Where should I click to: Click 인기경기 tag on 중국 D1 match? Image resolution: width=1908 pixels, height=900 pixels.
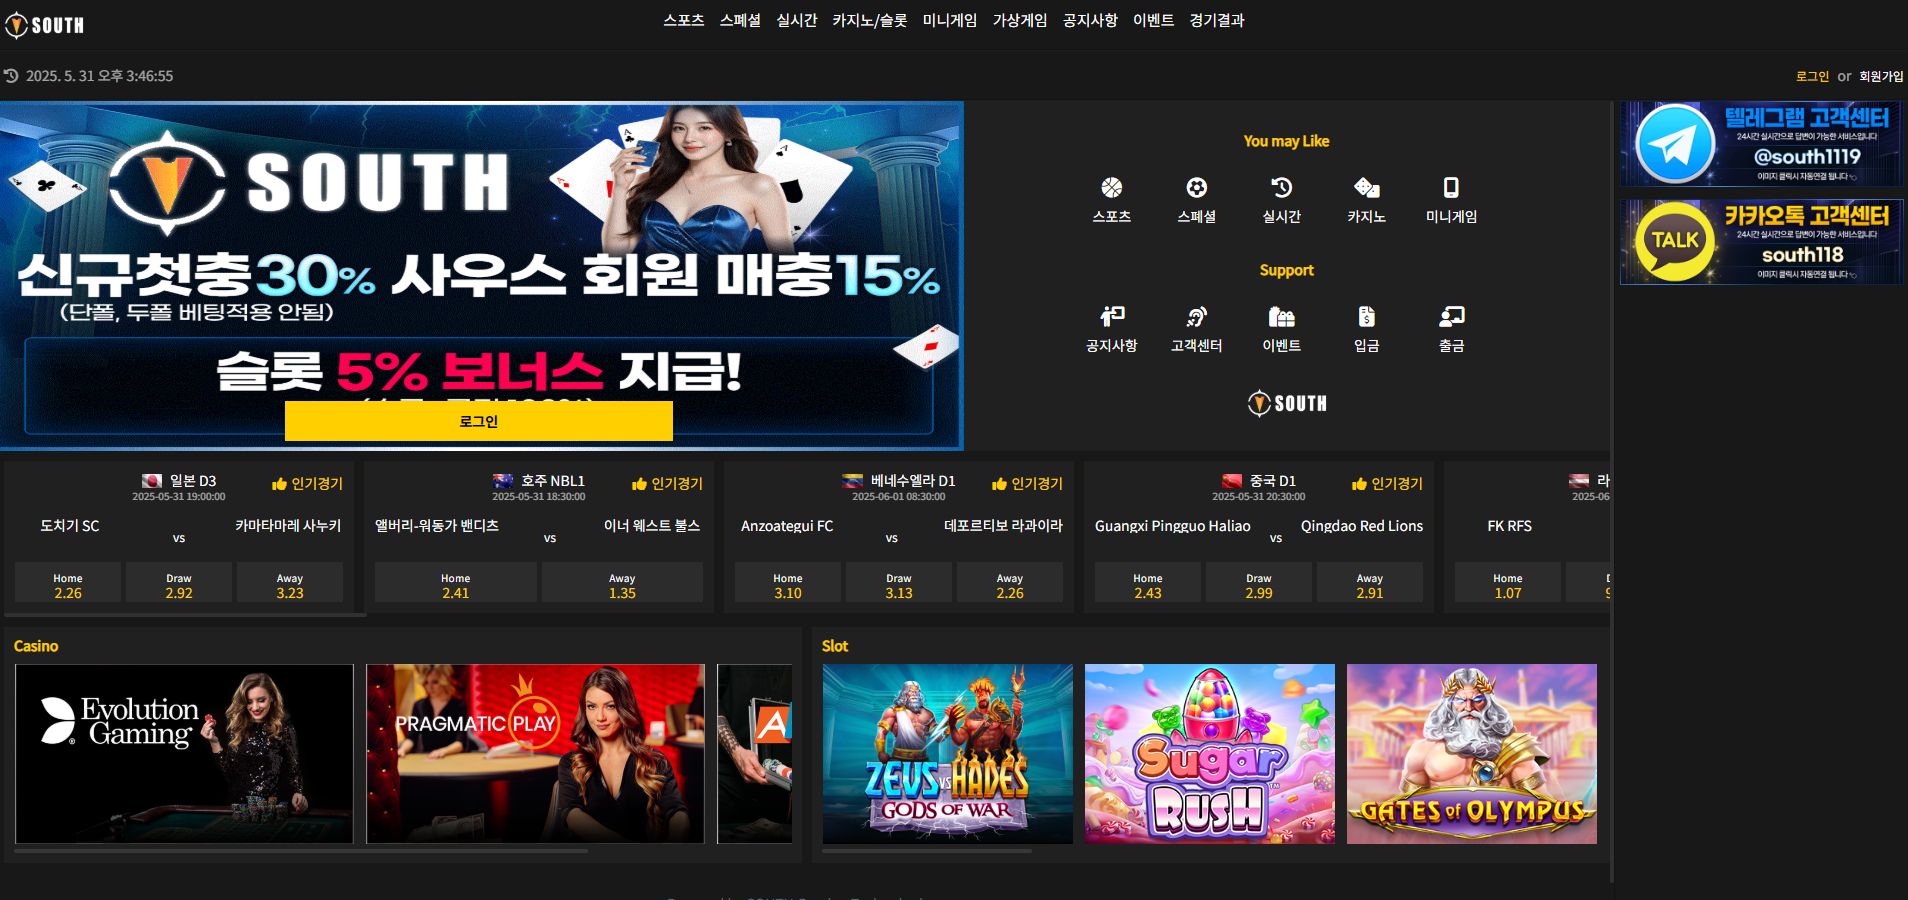[x=1387, y=484]
